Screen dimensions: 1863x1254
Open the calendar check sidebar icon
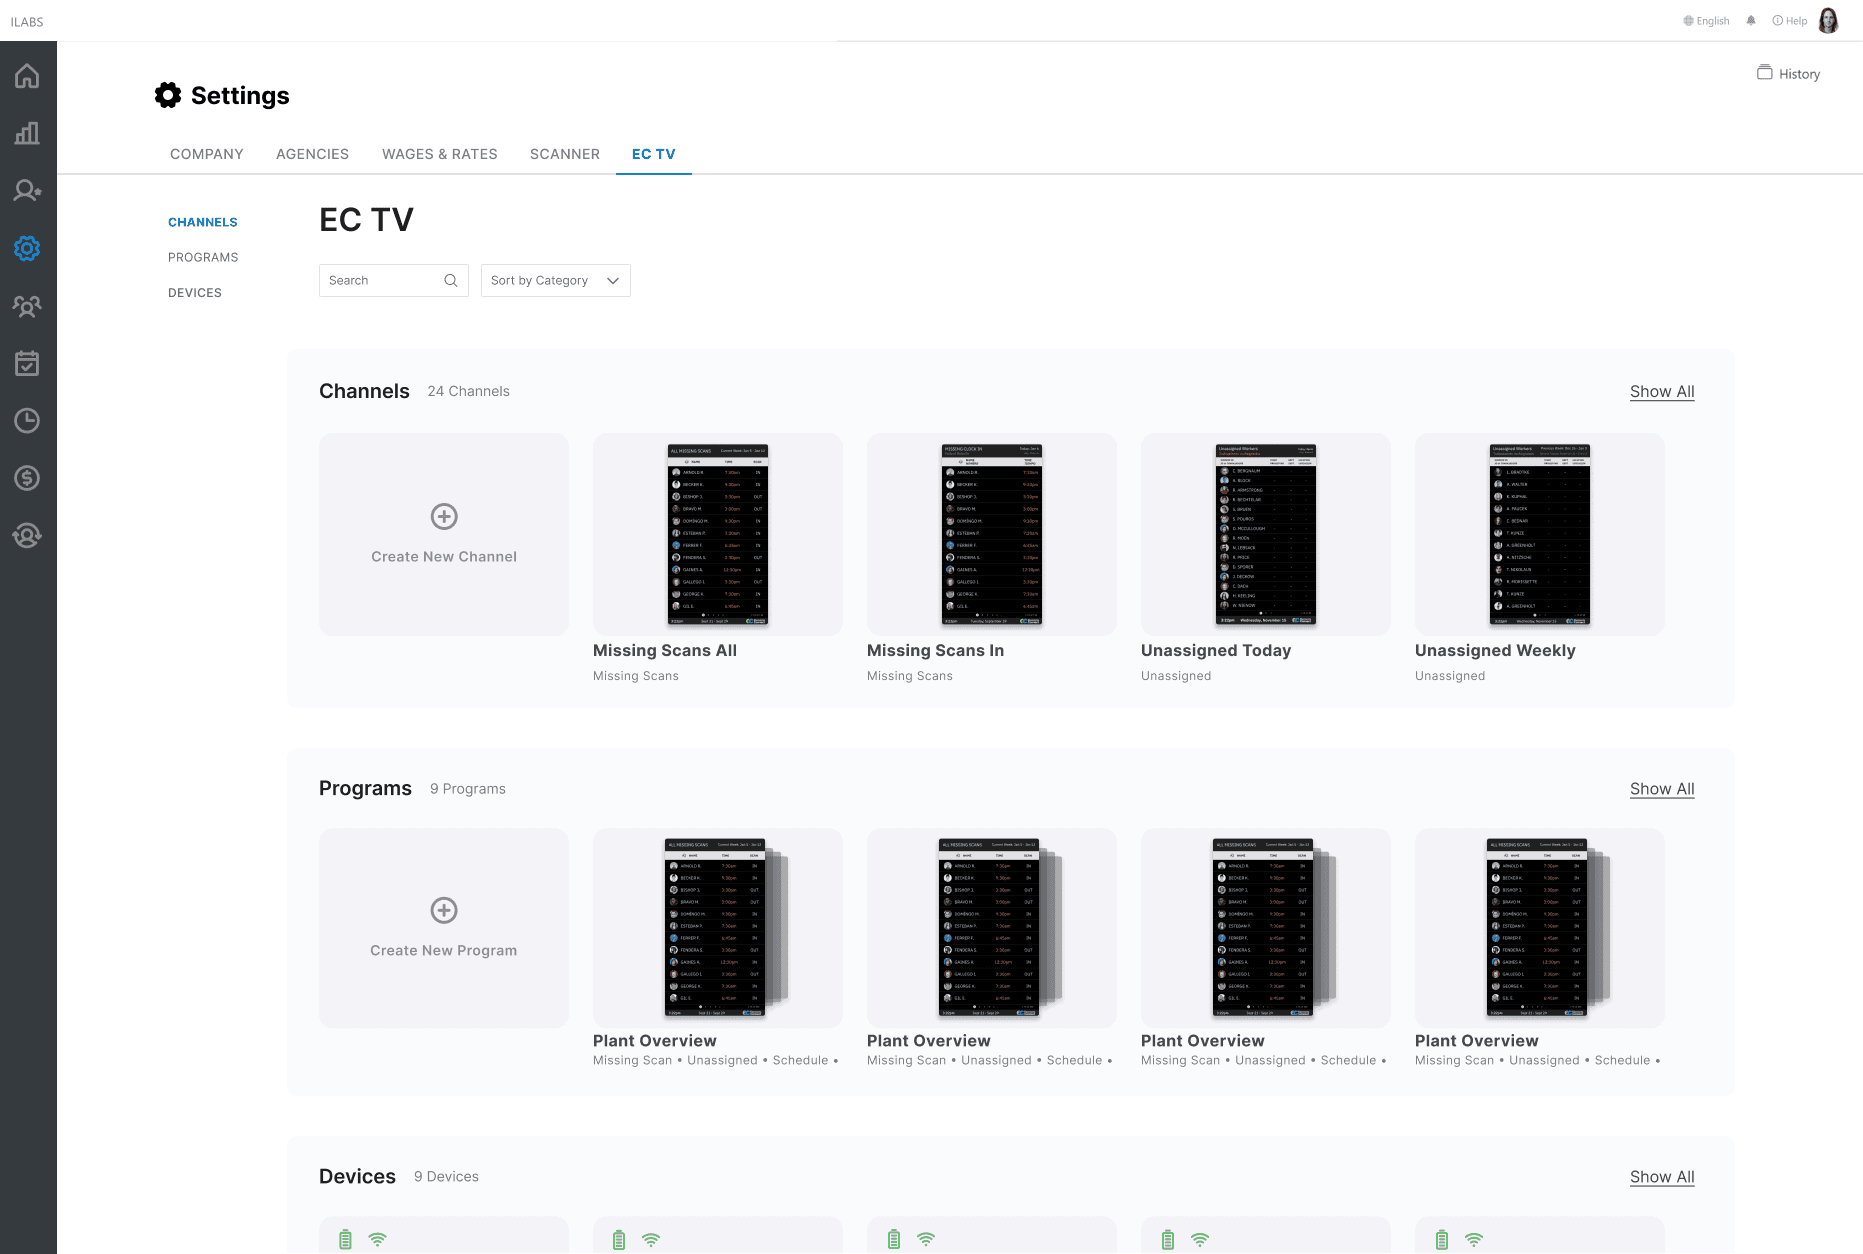coord(27,363)
